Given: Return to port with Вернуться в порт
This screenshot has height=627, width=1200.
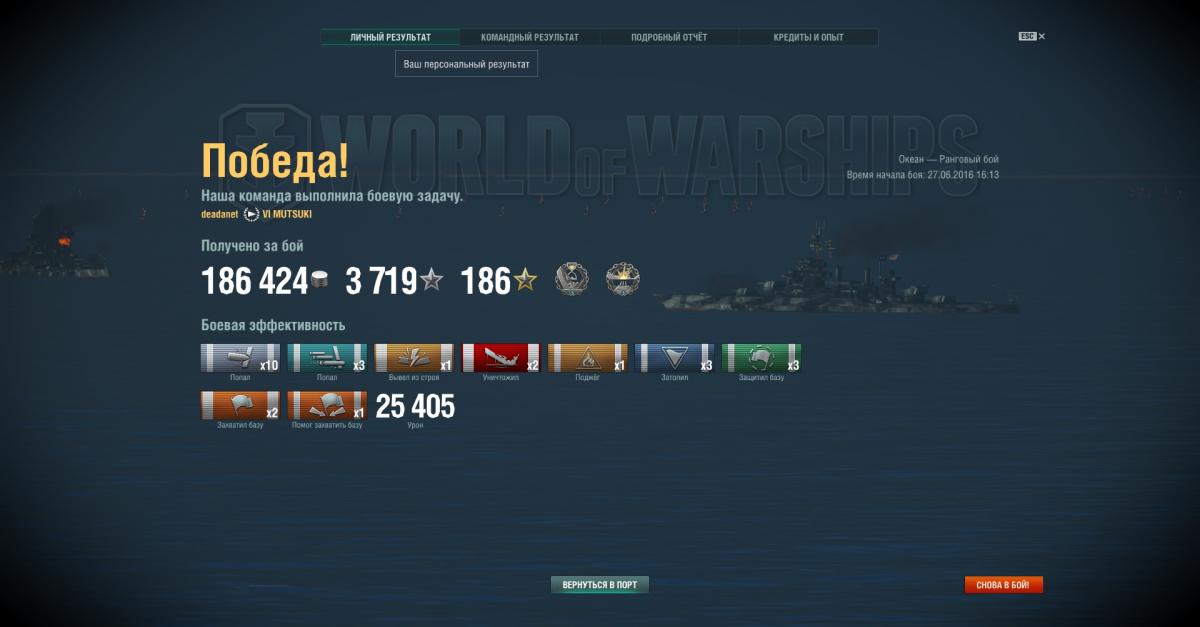Looking at the screenshot, I should 600,584.
